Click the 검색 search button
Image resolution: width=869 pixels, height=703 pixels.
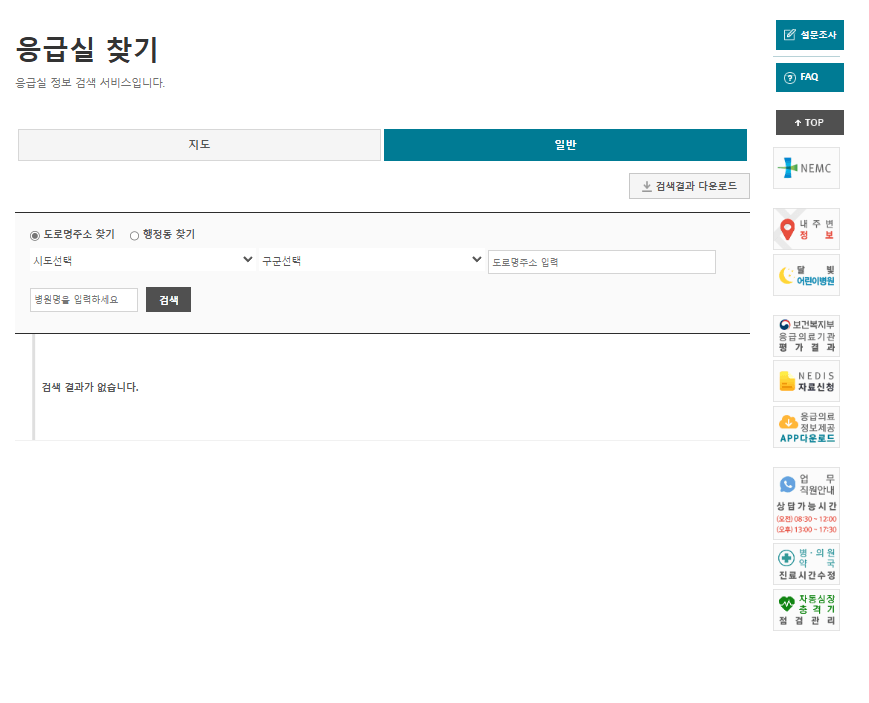pyautogui.click(x=168, y=299)
